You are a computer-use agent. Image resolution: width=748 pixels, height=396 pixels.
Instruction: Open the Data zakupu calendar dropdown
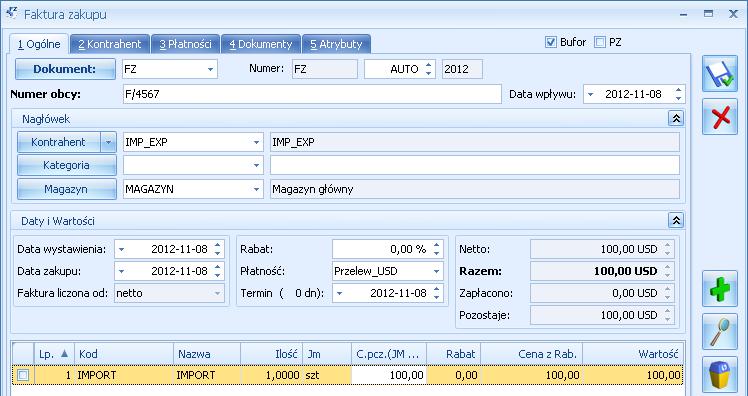coord(121,271)
